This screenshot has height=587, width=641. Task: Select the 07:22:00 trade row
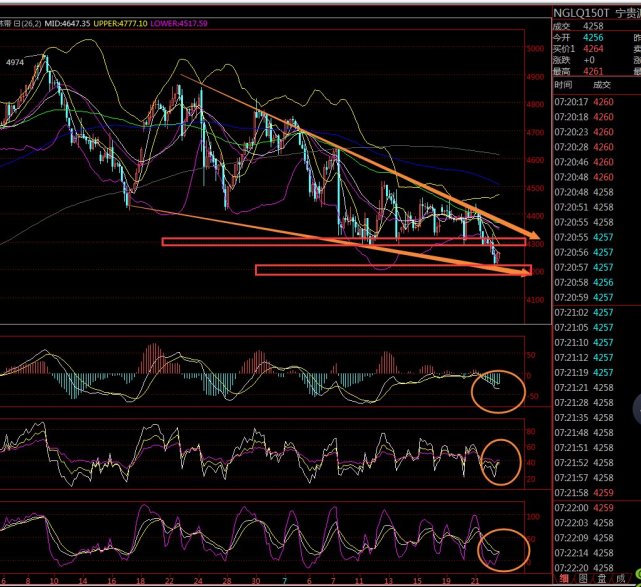click(x=584, y=508)
